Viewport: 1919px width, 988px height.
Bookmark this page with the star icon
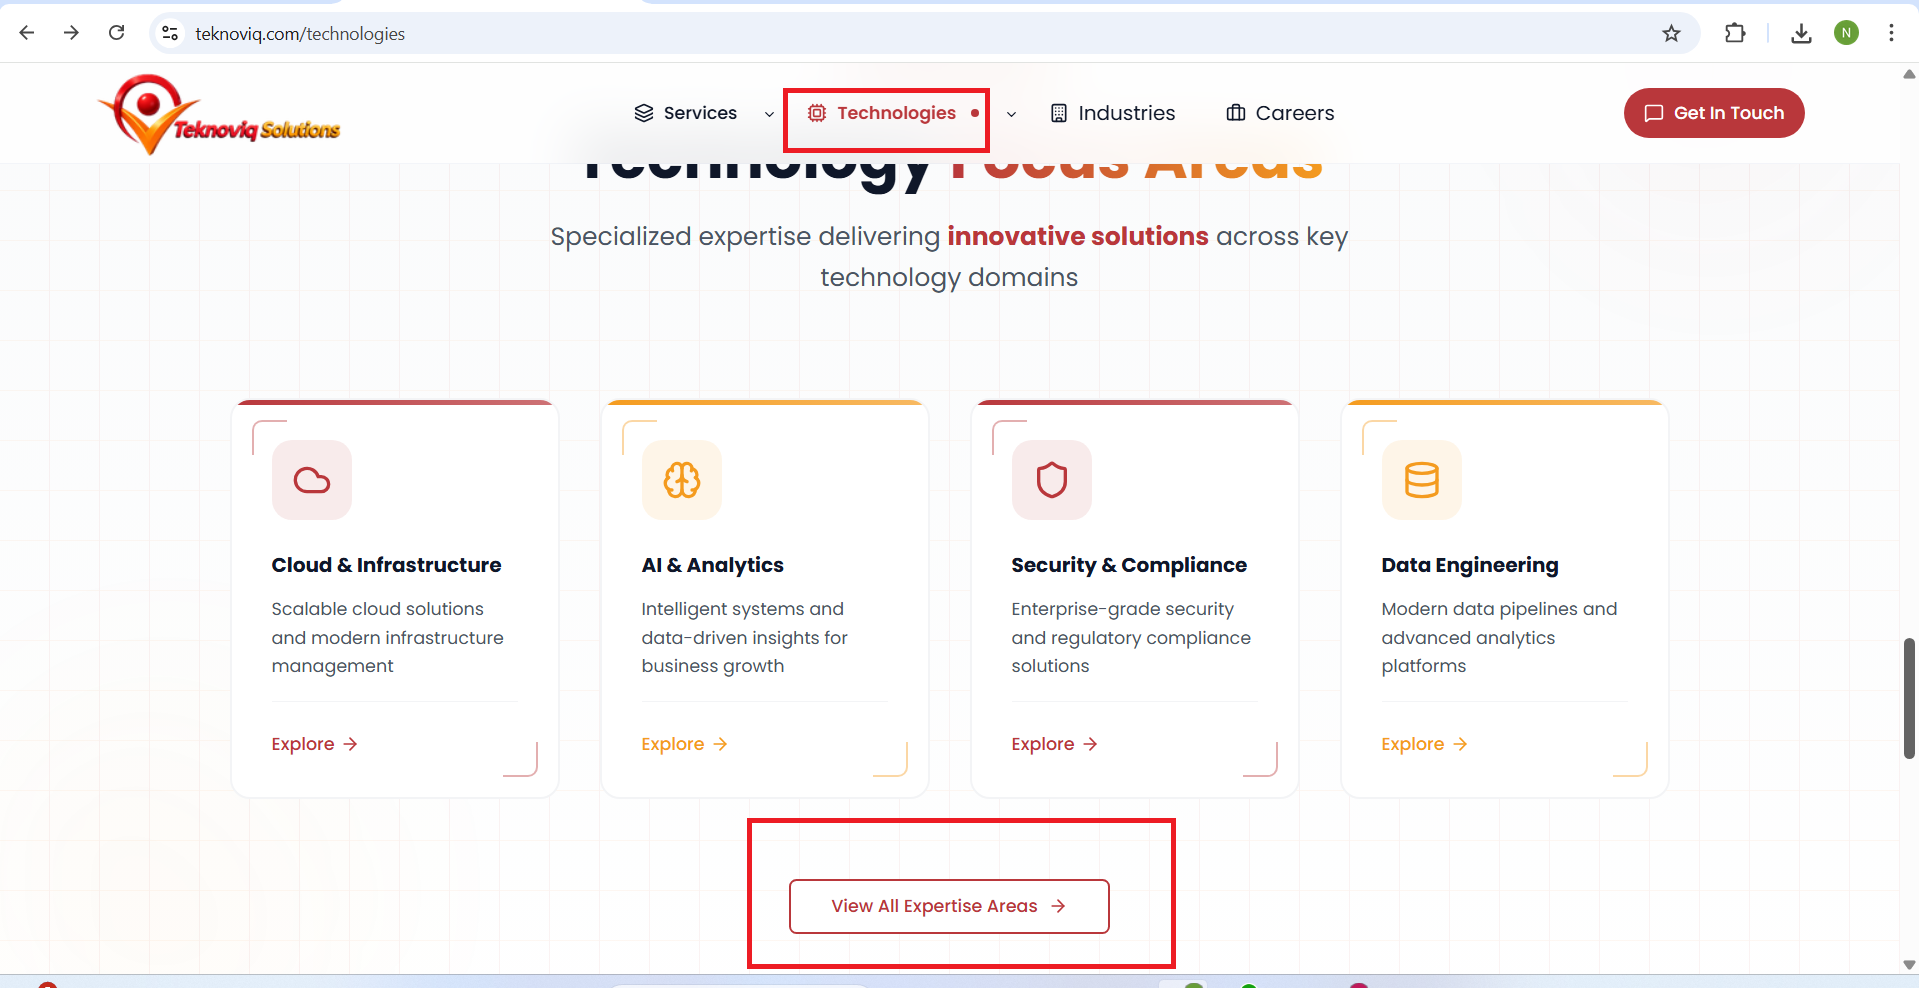pyautogui.click(x=1671, y=34)
